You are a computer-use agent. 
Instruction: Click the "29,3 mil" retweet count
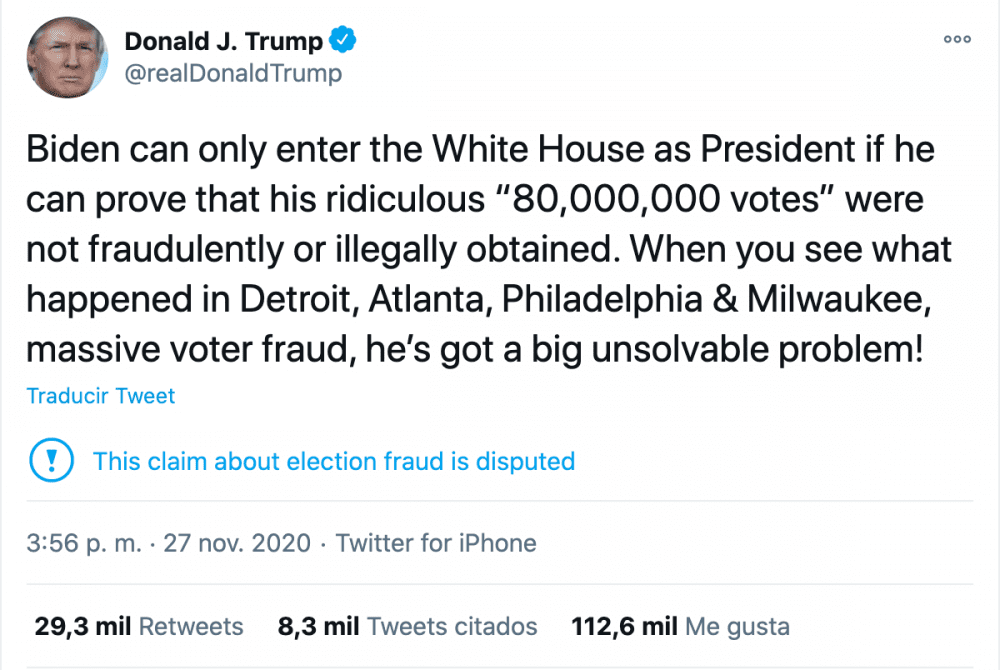tap(82, 627)
